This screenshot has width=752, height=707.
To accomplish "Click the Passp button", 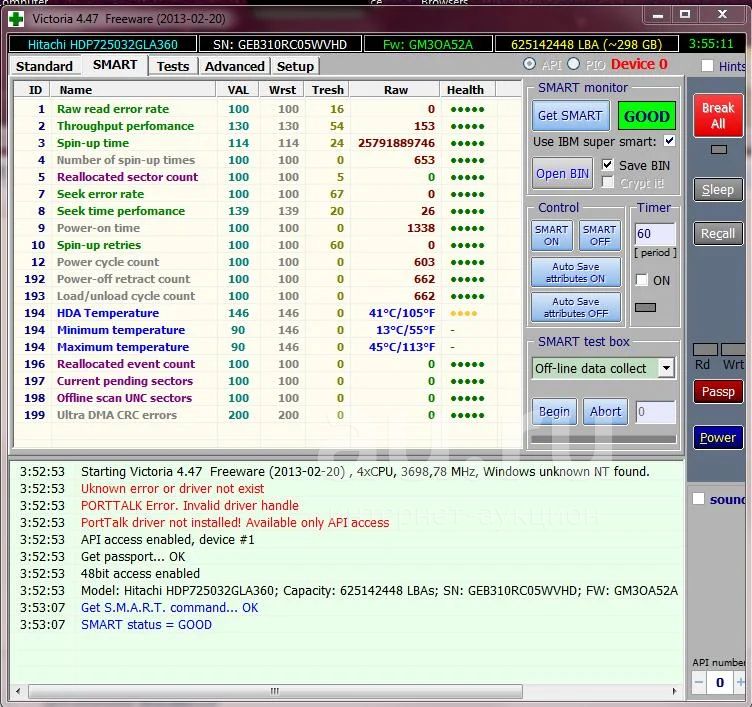I will click(718, 392).
